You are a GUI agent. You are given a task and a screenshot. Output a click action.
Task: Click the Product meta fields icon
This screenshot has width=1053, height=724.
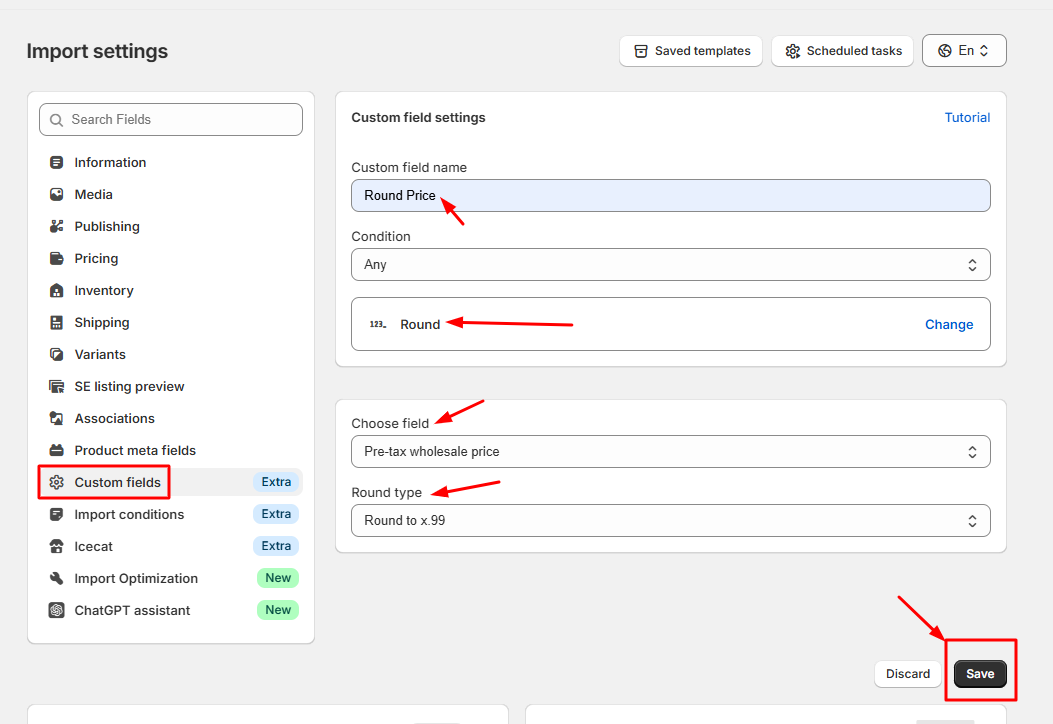tap(56, 451)
